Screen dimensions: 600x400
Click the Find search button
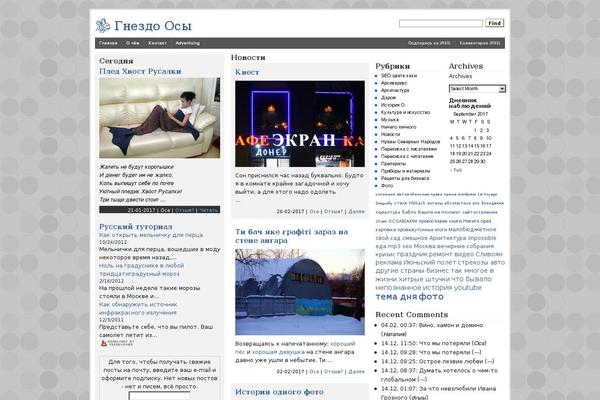(x=494, y=23)
